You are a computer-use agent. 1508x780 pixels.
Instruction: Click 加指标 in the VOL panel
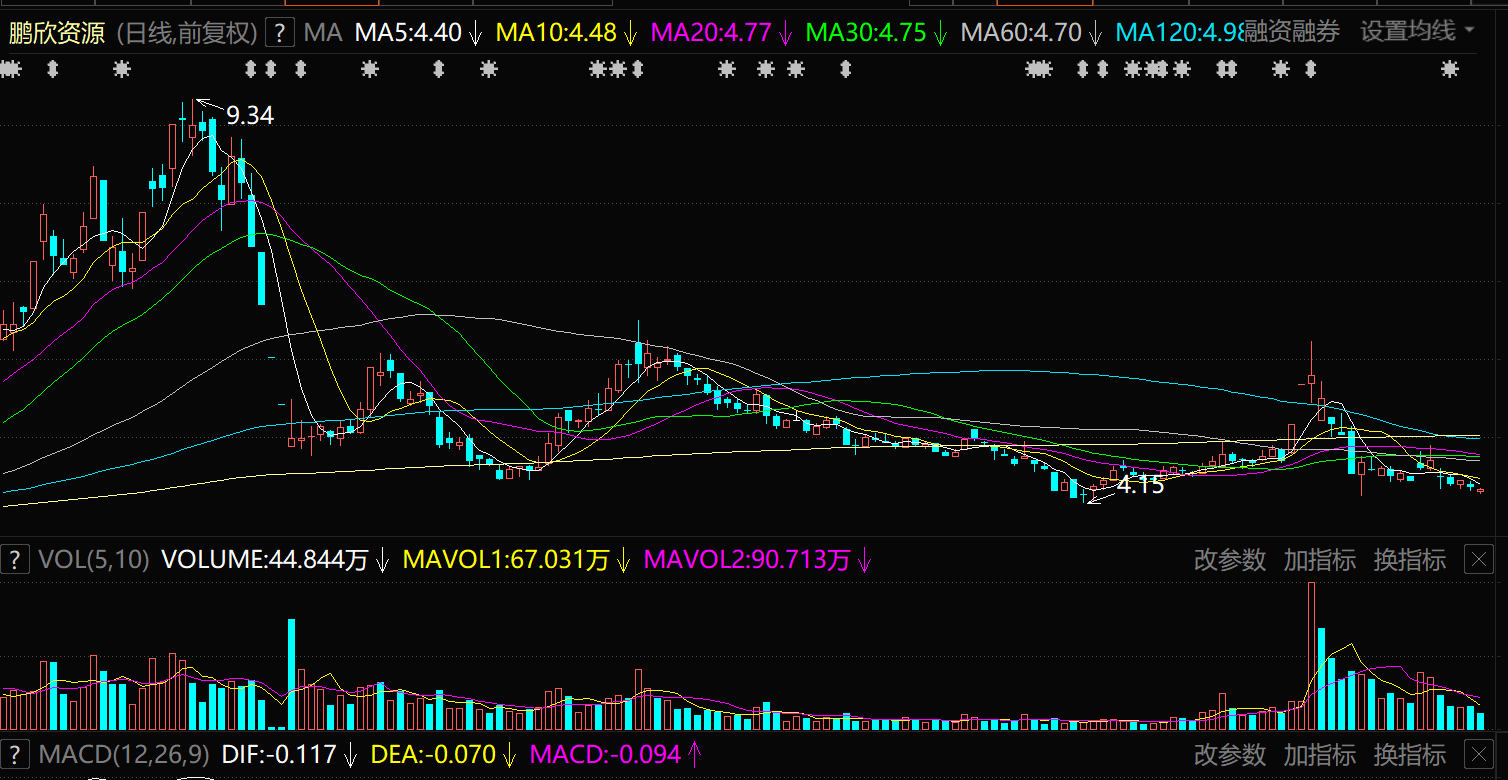1319,560
